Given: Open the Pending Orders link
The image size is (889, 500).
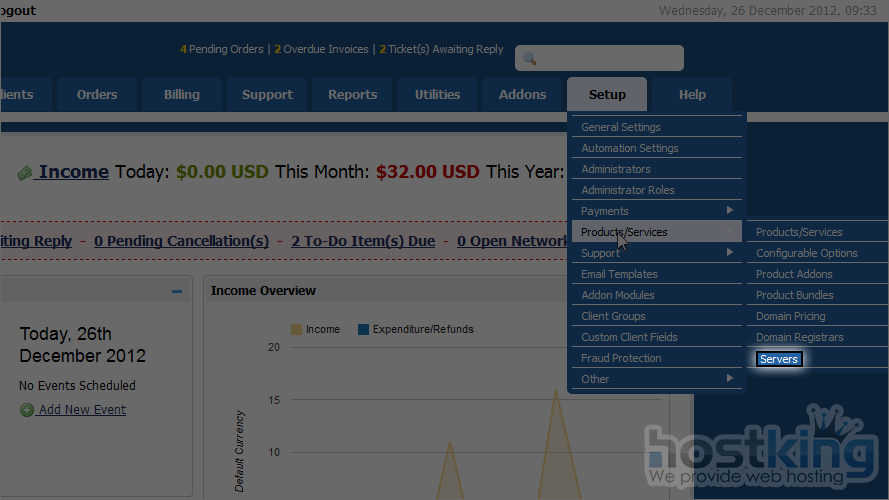Looking at the screenshot, I should [222, 49].
